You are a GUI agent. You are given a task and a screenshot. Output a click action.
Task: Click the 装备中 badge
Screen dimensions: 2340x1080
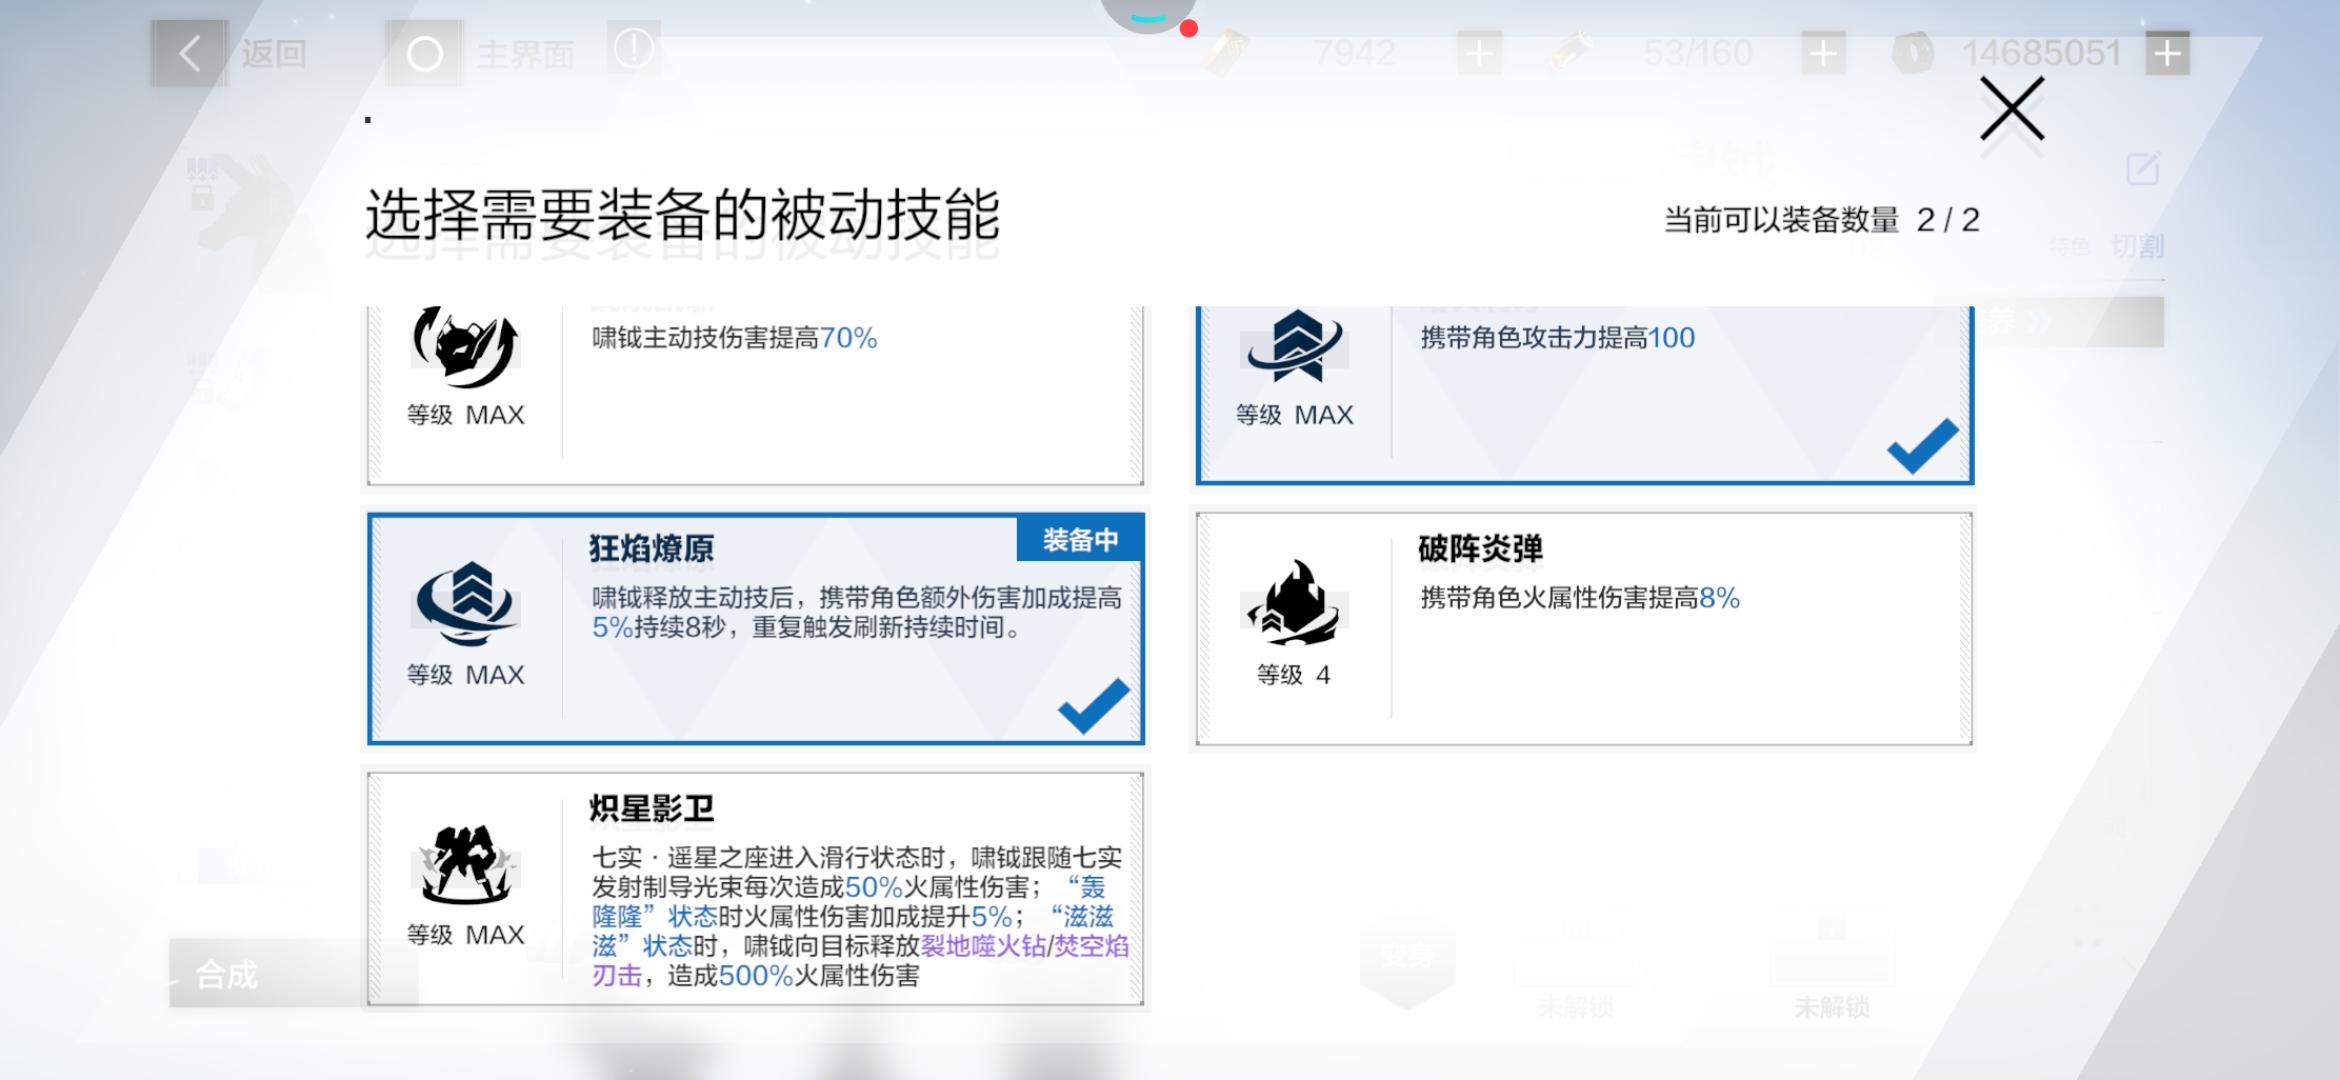[1080, 540]
